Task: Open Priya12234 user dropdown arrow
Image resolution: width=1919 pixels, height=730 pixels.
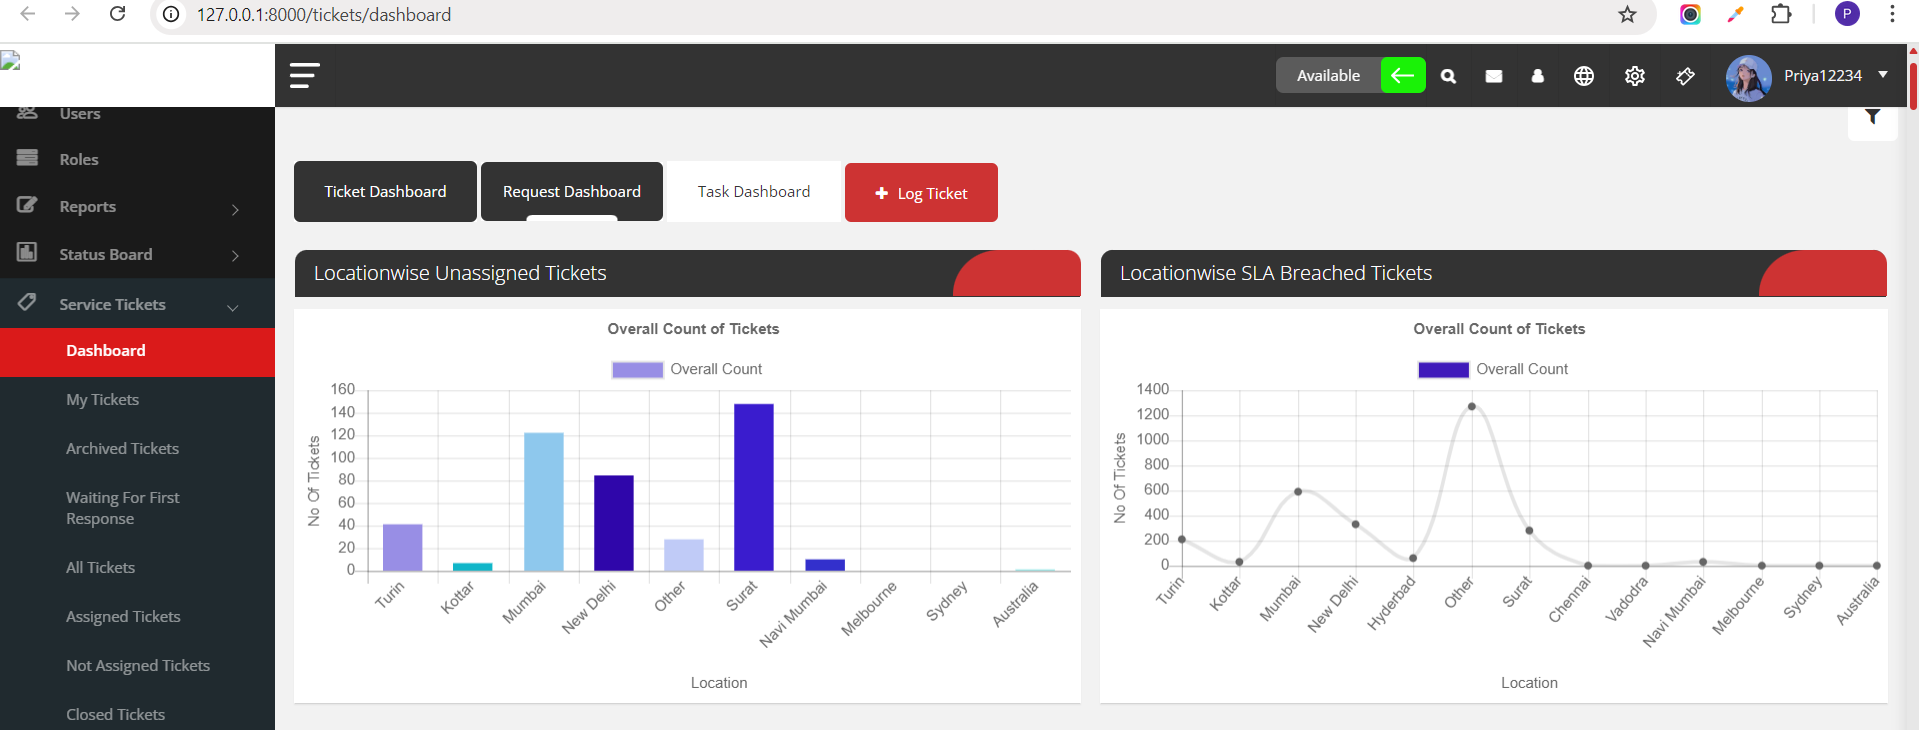Action: [1883, 75]
